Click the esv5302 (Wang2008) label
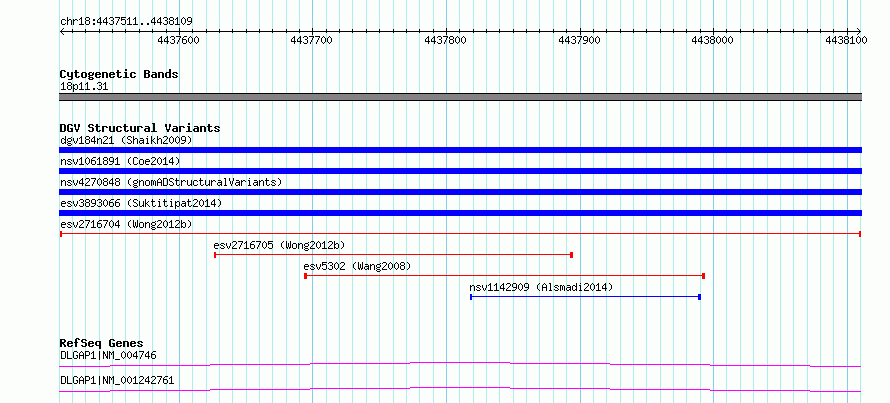The width and height of the screenshot is (890, 403). point(357,266)
